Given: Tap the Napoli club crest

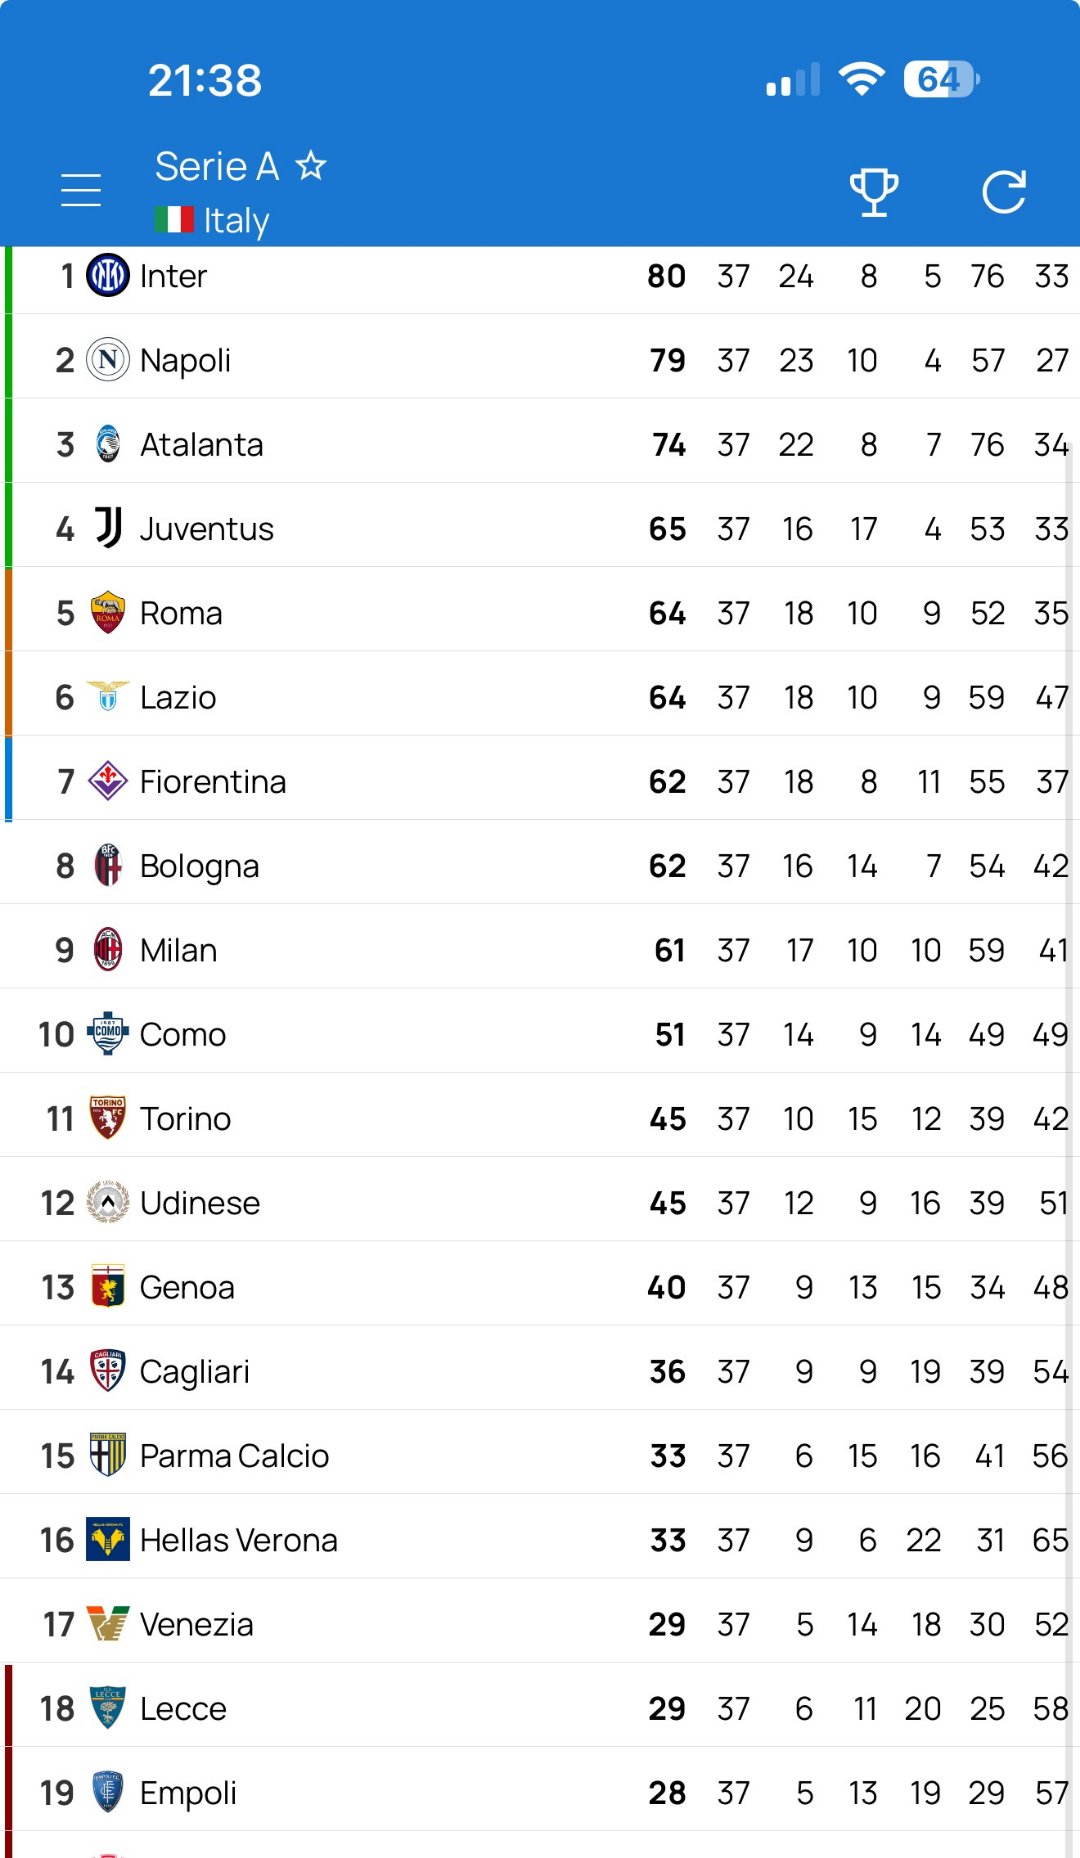Looking at the screenshot, I should tap(108, 360).
